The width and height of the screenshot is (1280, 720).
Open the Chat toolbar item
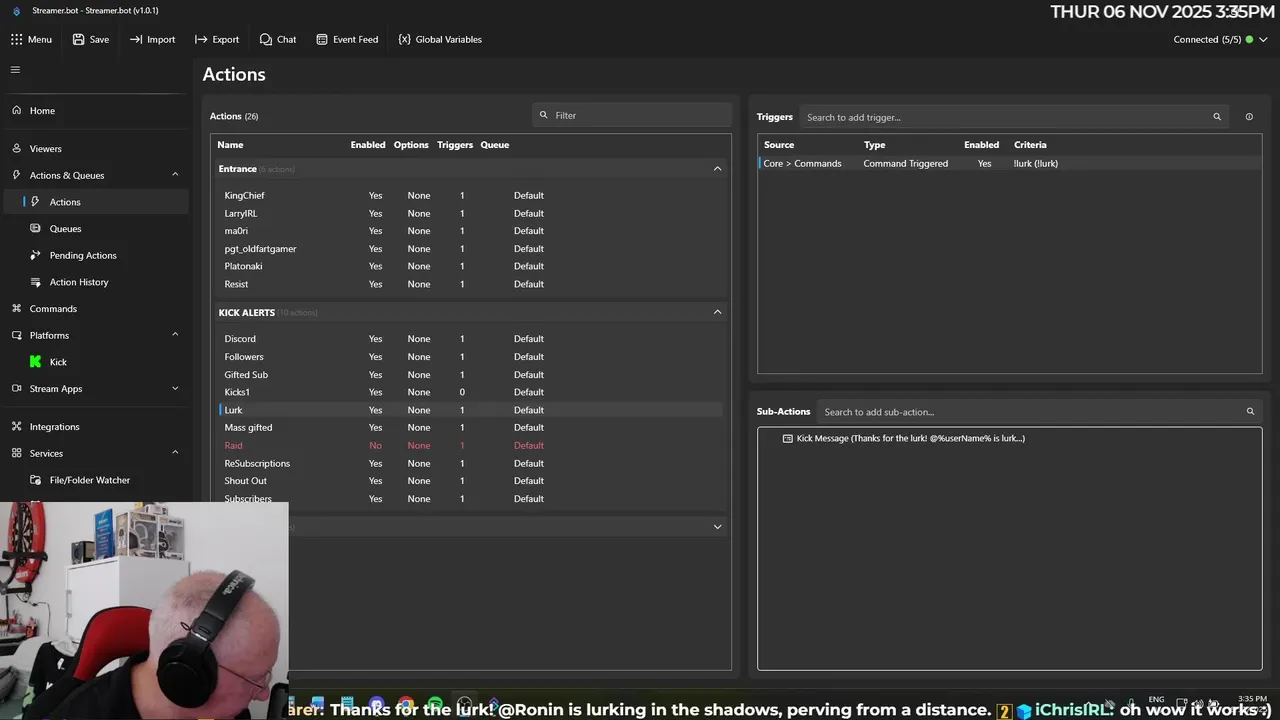point(277,39)
